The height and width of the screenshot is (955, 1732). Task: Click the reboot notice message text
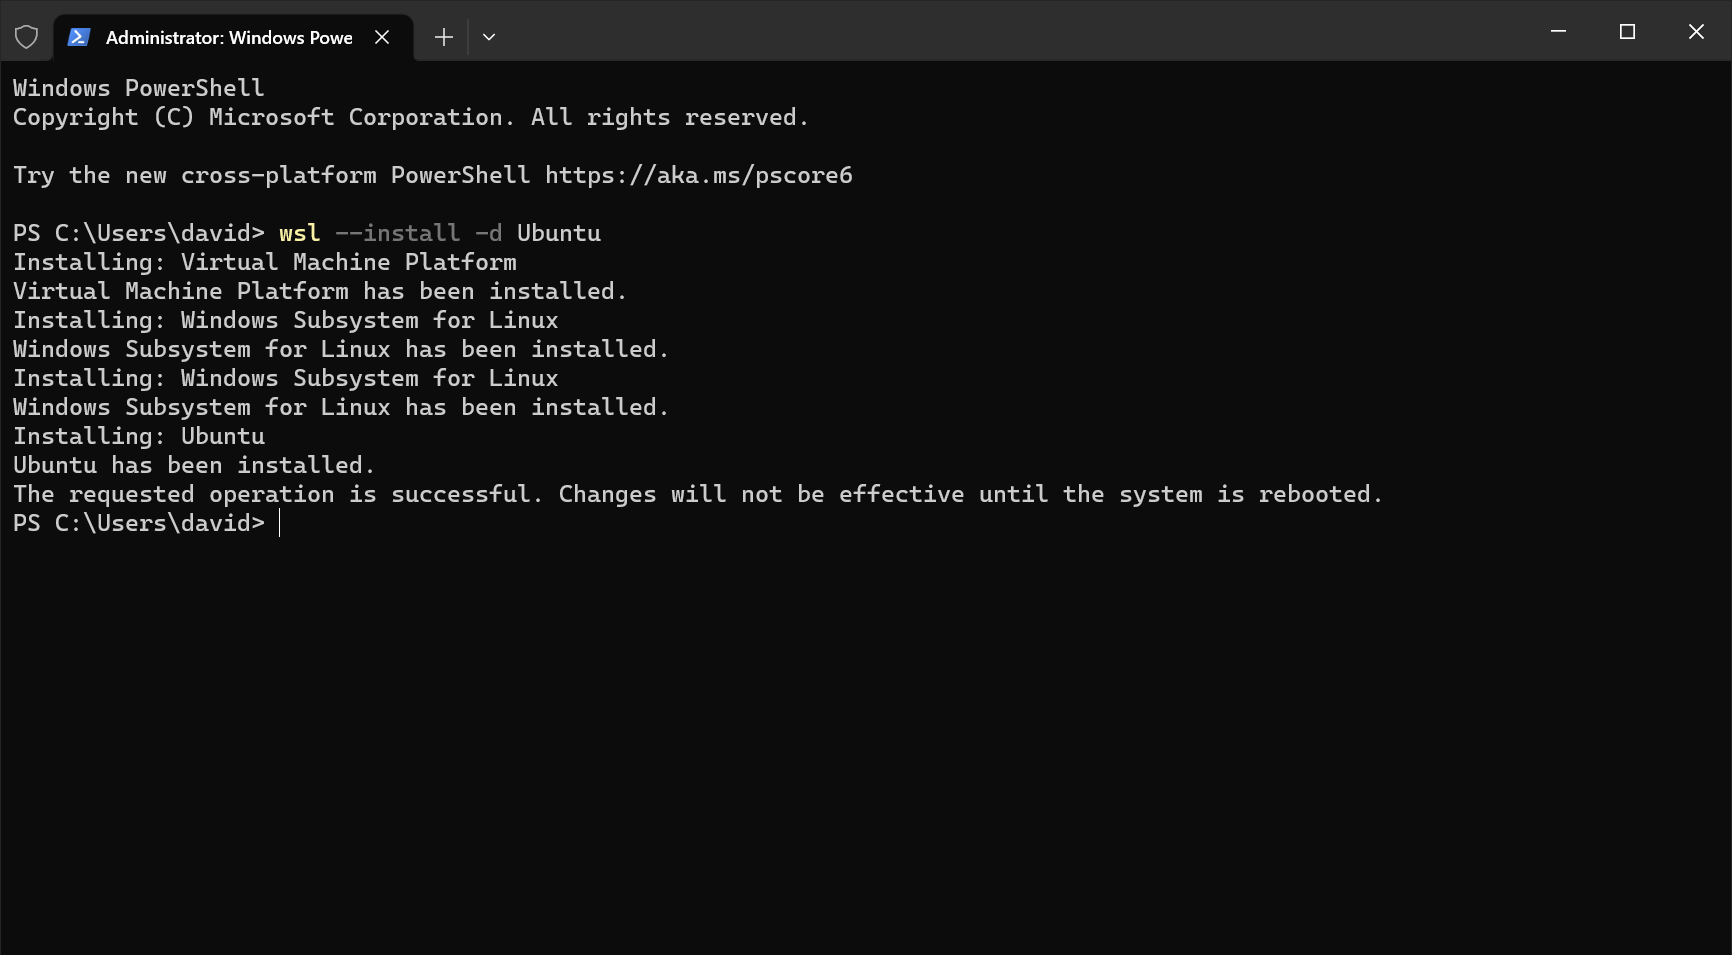(698, 493)
